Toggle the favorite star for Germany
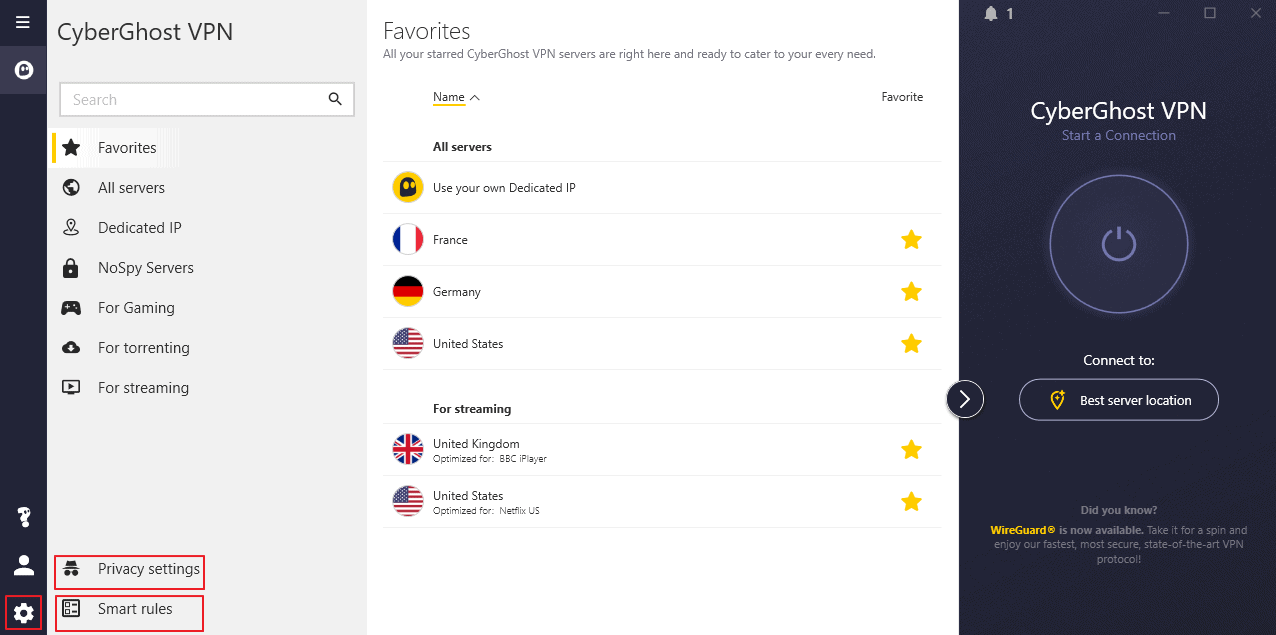The height and width of the screenshot is (635, 1276). (x=911, y=291)
